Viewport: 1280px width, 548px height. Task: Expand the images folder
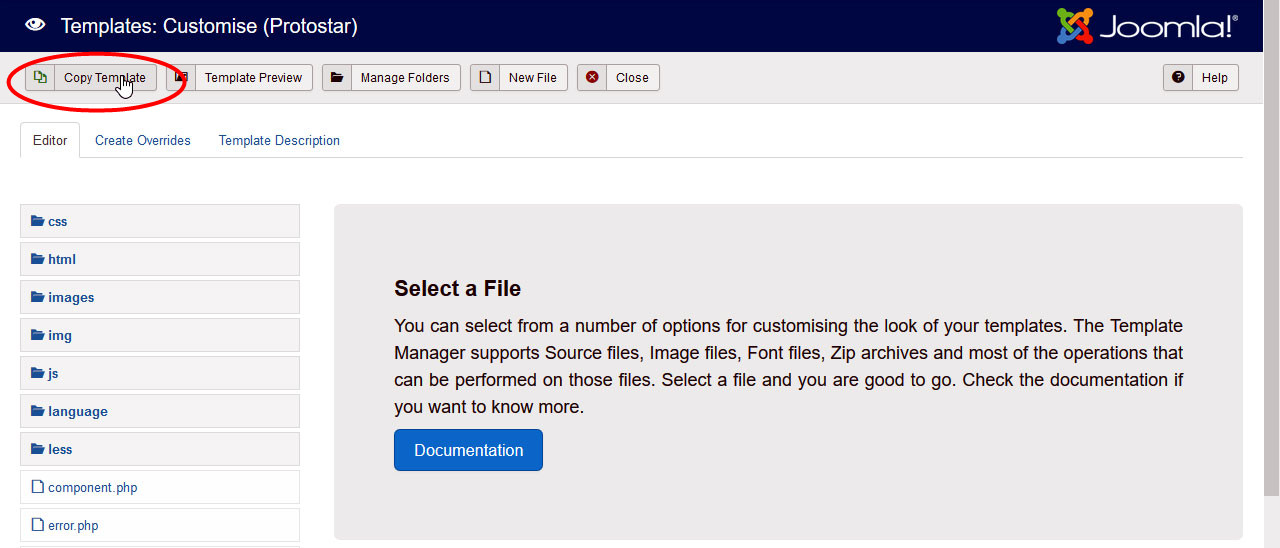tap(70, 297)
